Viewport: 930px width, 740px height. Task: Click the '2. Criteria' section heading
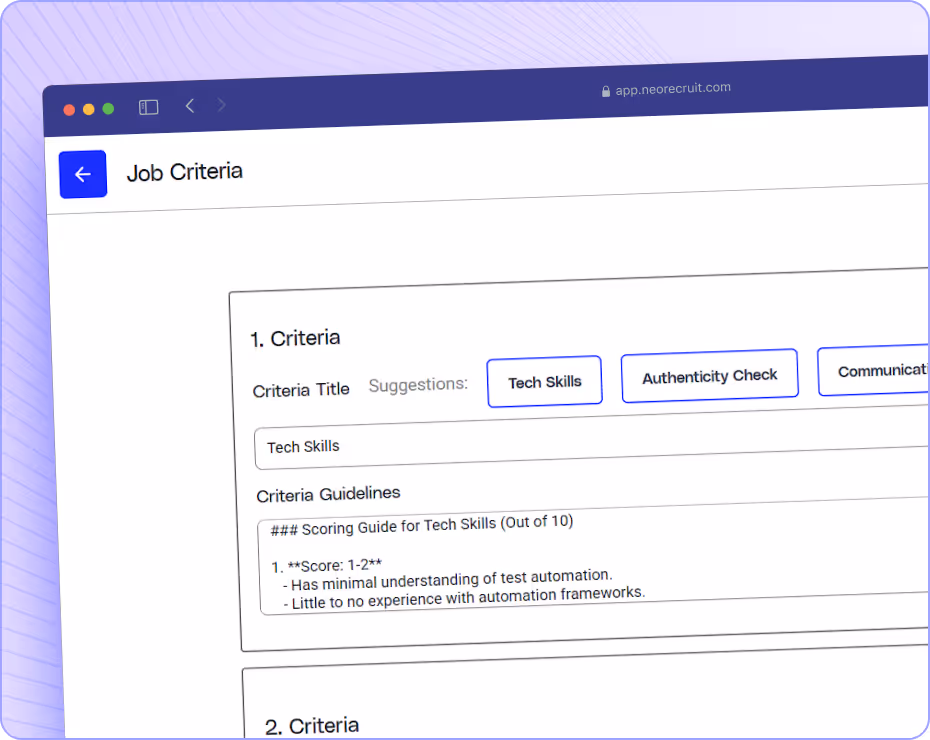click(312, 726)
